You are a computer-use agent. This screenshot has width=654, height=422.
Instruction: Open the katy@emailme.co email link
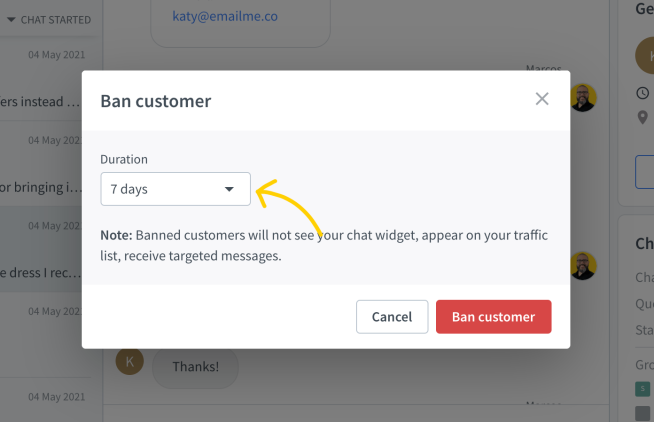(225, 16)
